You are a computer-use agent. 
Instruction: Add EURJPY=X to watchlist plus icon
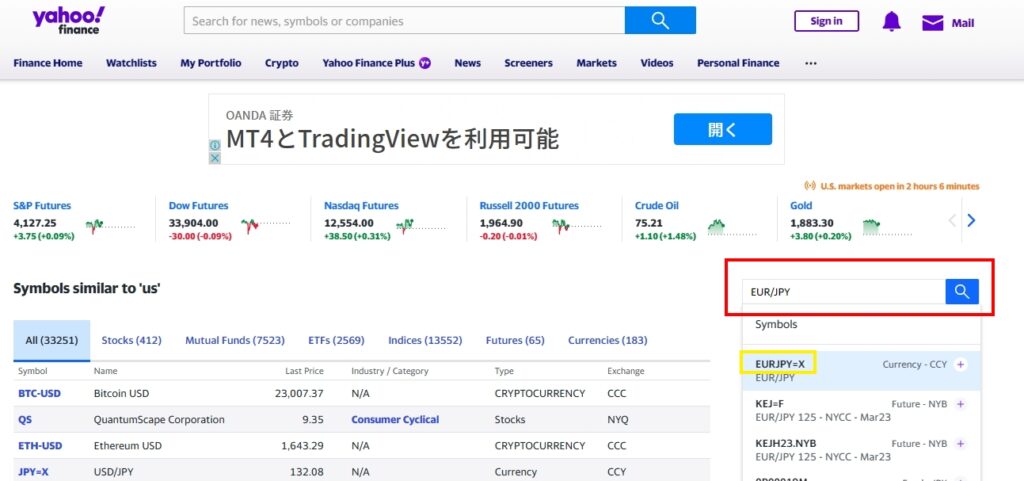[x=960, y=365]
